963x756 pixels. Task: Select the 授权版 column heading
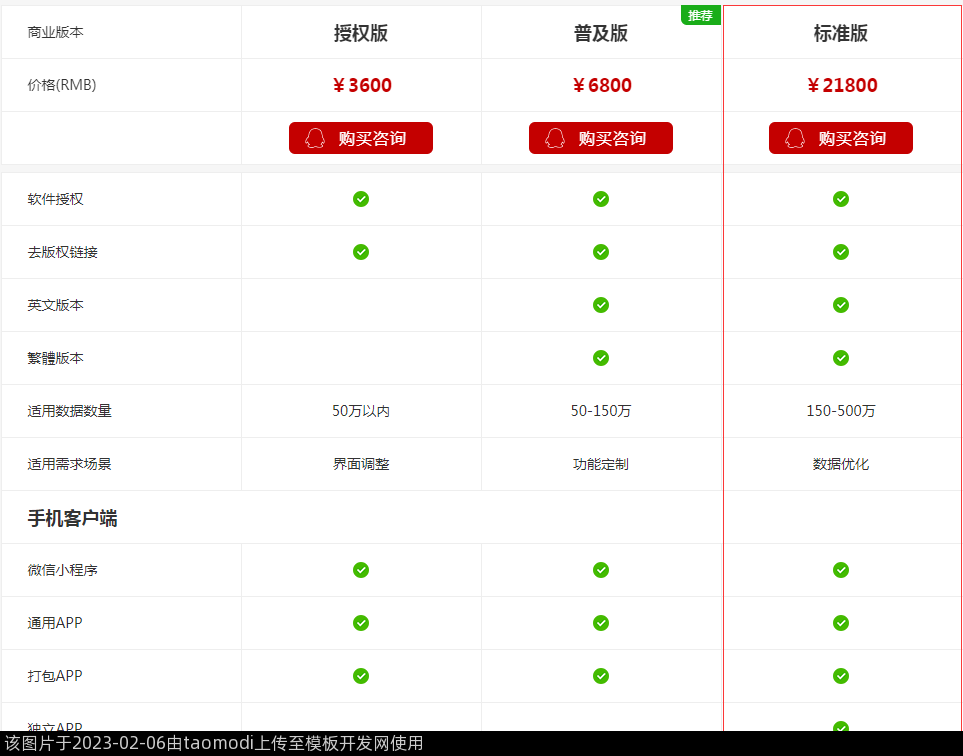coord(361,33)
